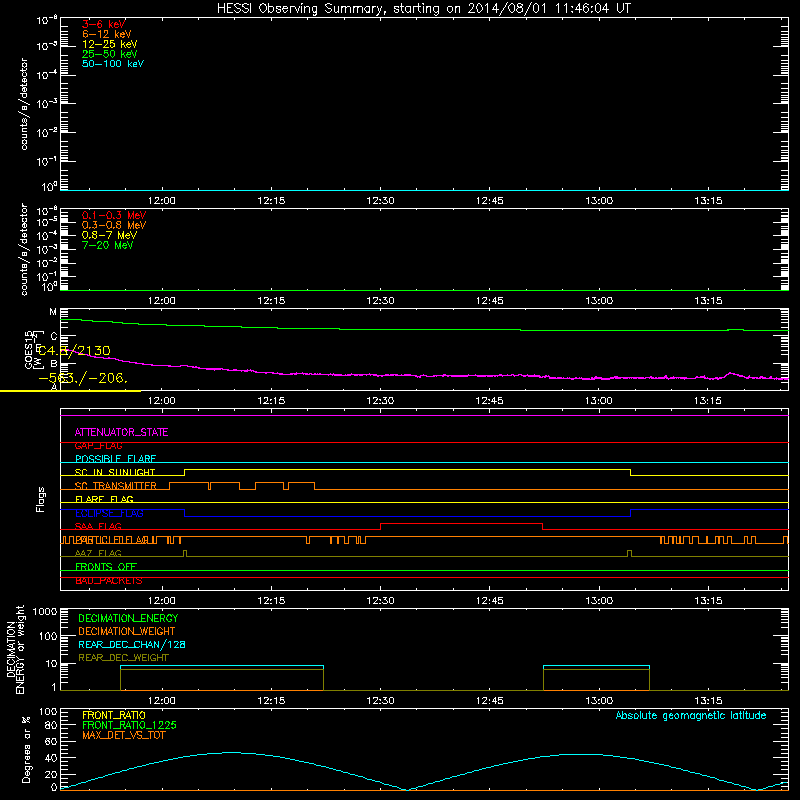Image resolution: width=800 pixels, height=800 pixels.
Task: Select the 25-50 keV legend label
Action: (x=110, y=54)
